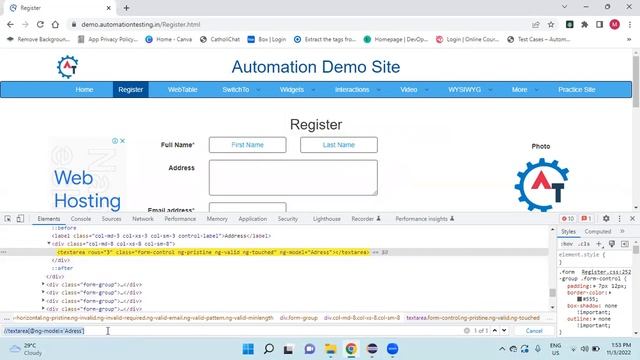Viewport: 640px width, 360px height.
Task: Open the Computed styles tab
Action: click(598, 231)
